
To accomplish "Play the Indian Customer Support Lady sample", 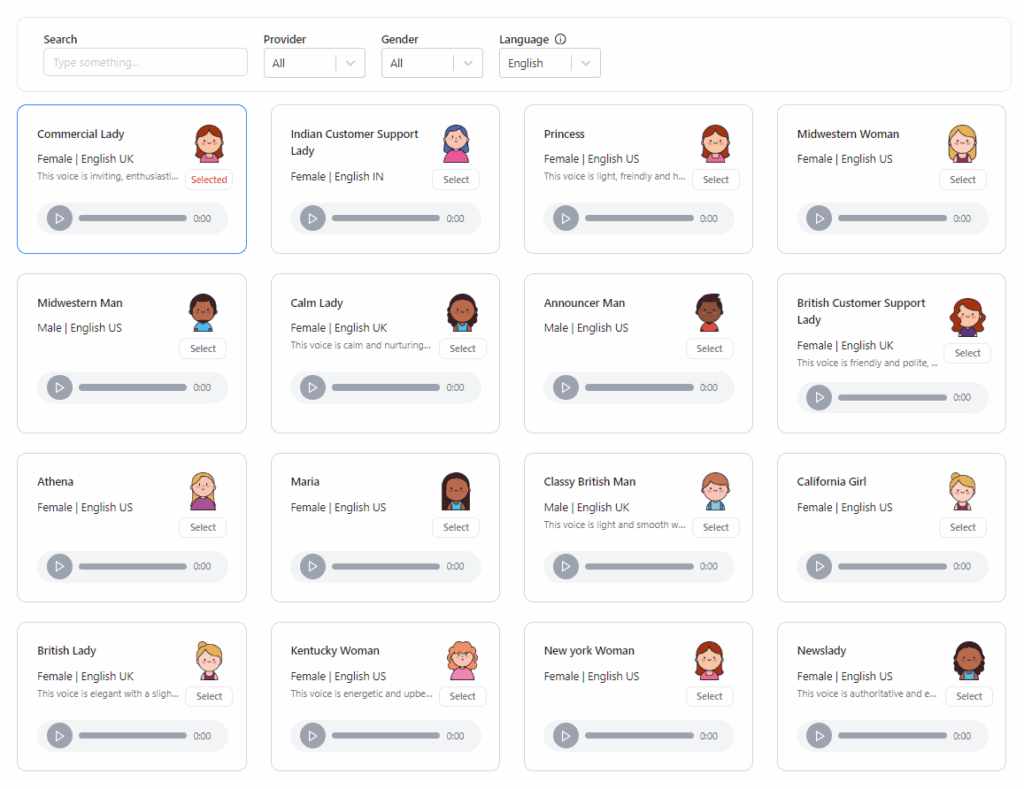I will [313, 218].
